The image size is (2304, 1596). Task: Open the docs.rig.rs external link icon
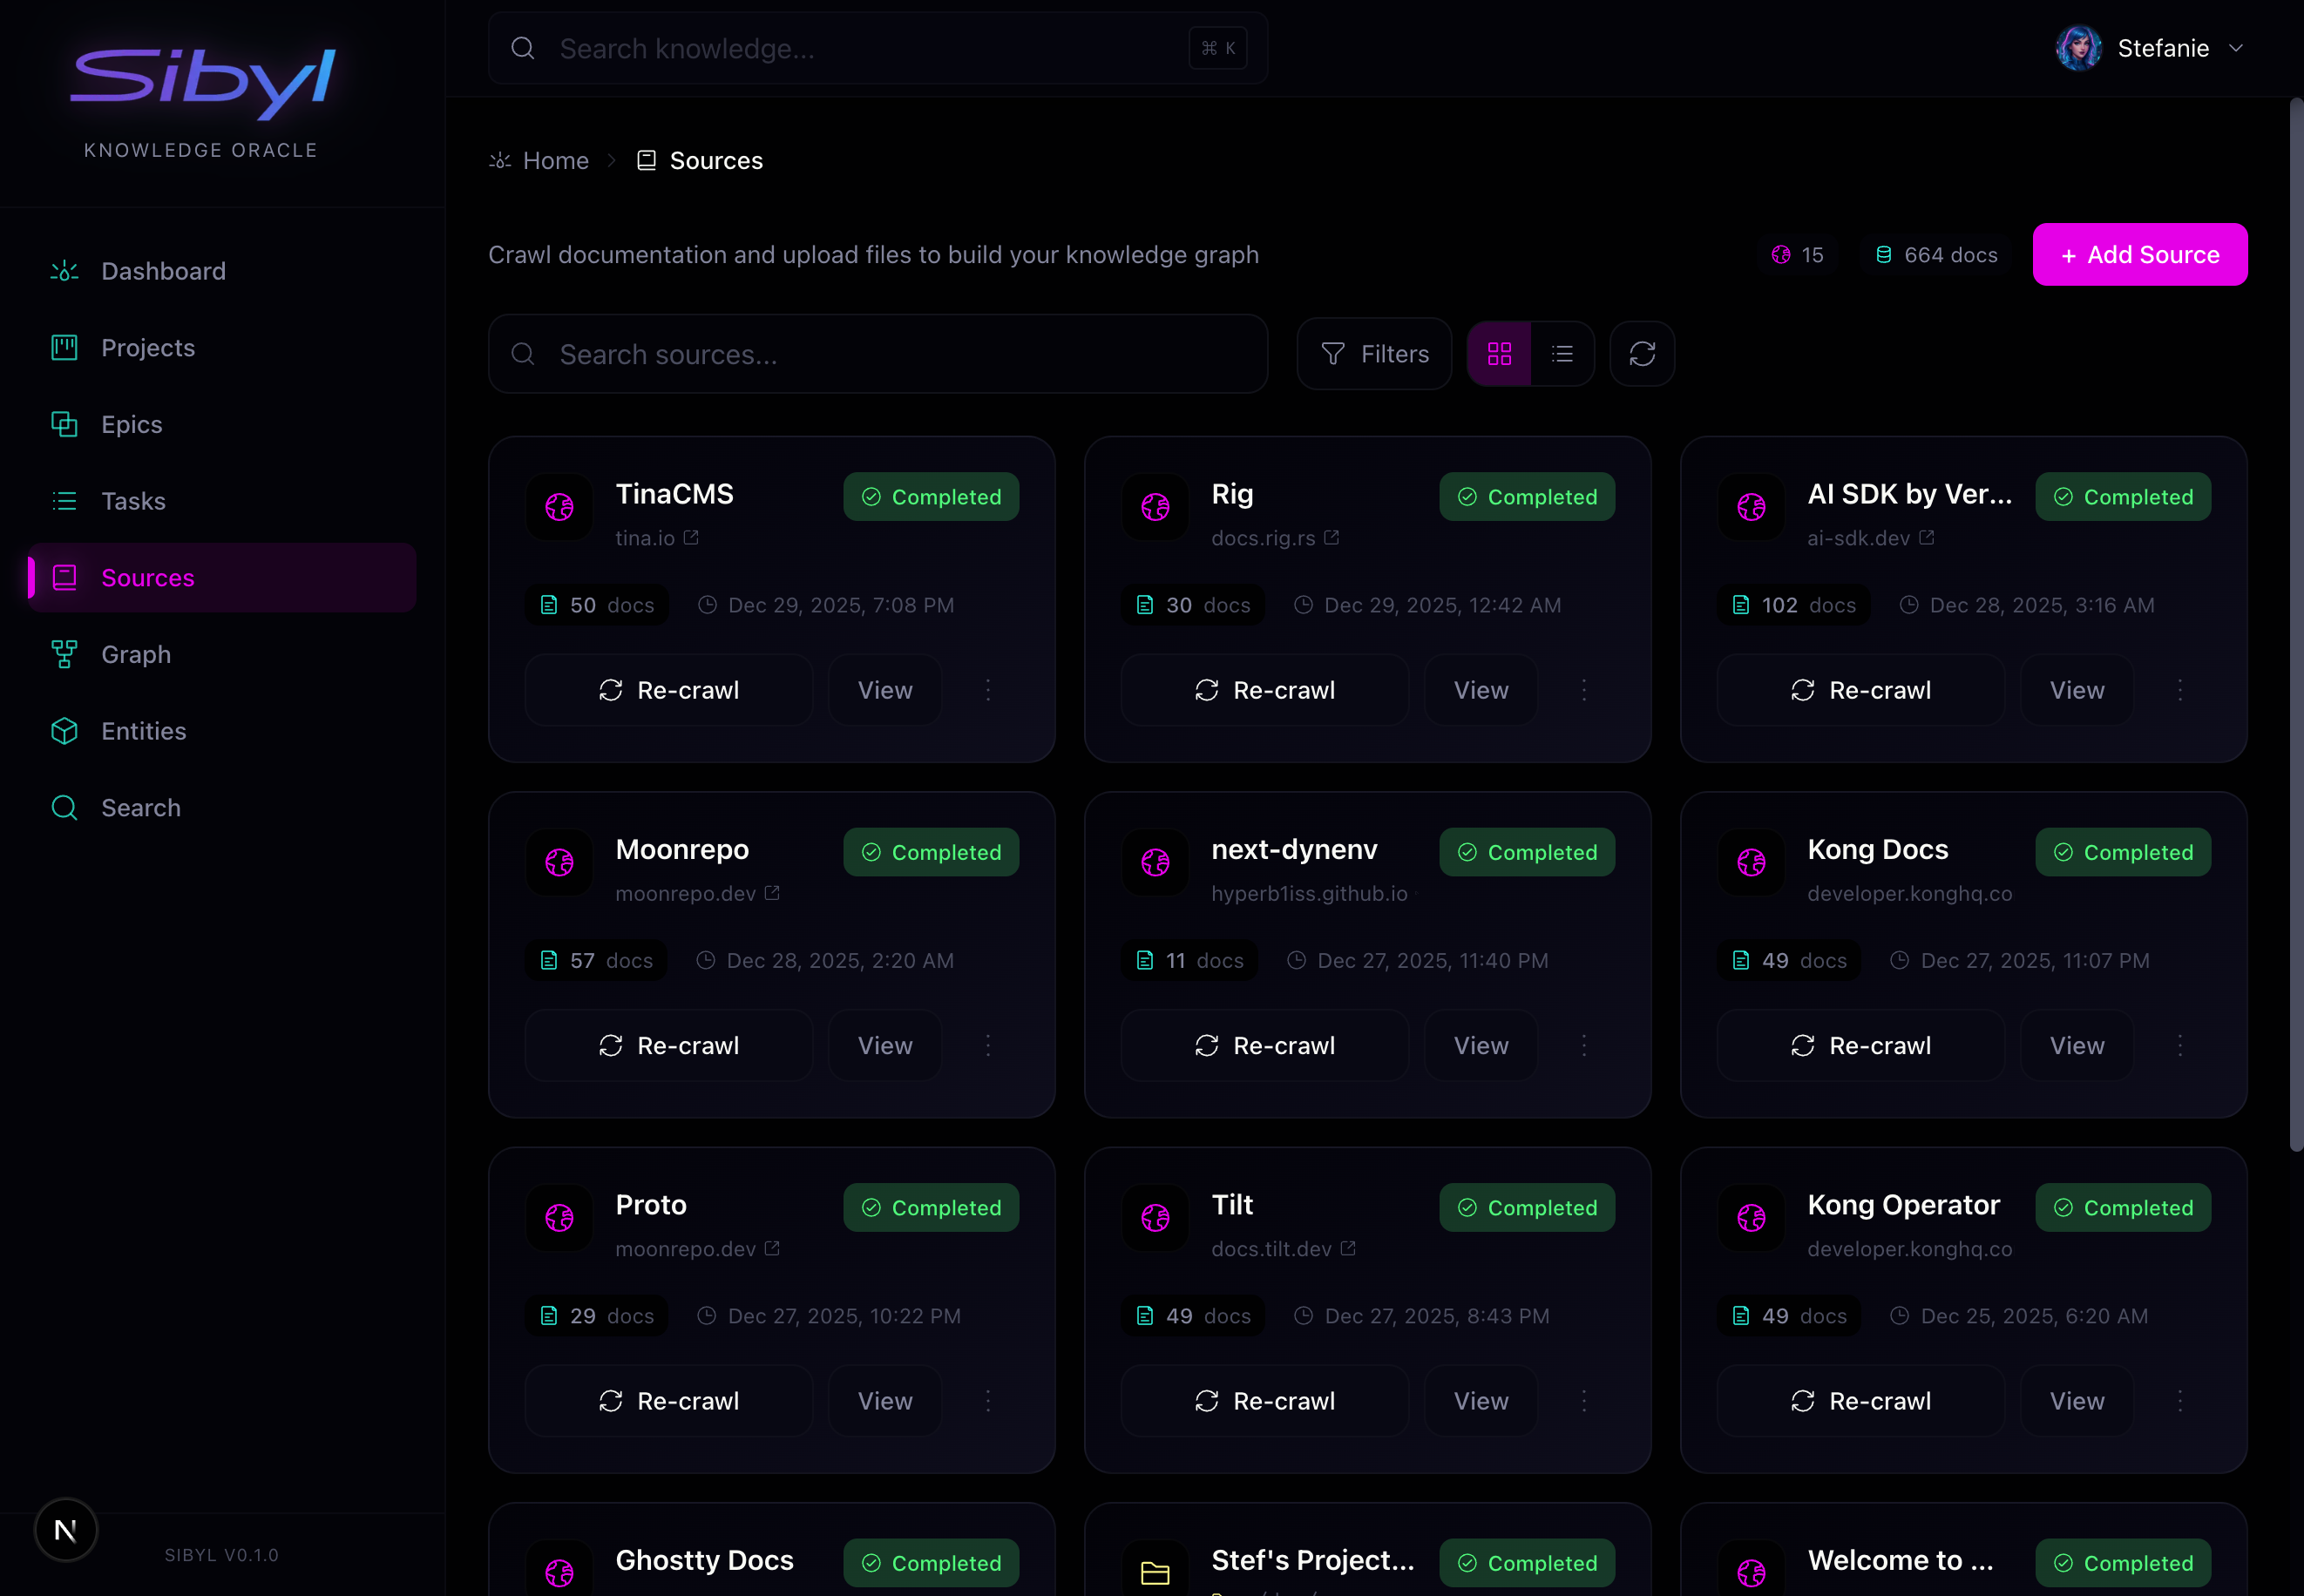[x=1331, y=538]
